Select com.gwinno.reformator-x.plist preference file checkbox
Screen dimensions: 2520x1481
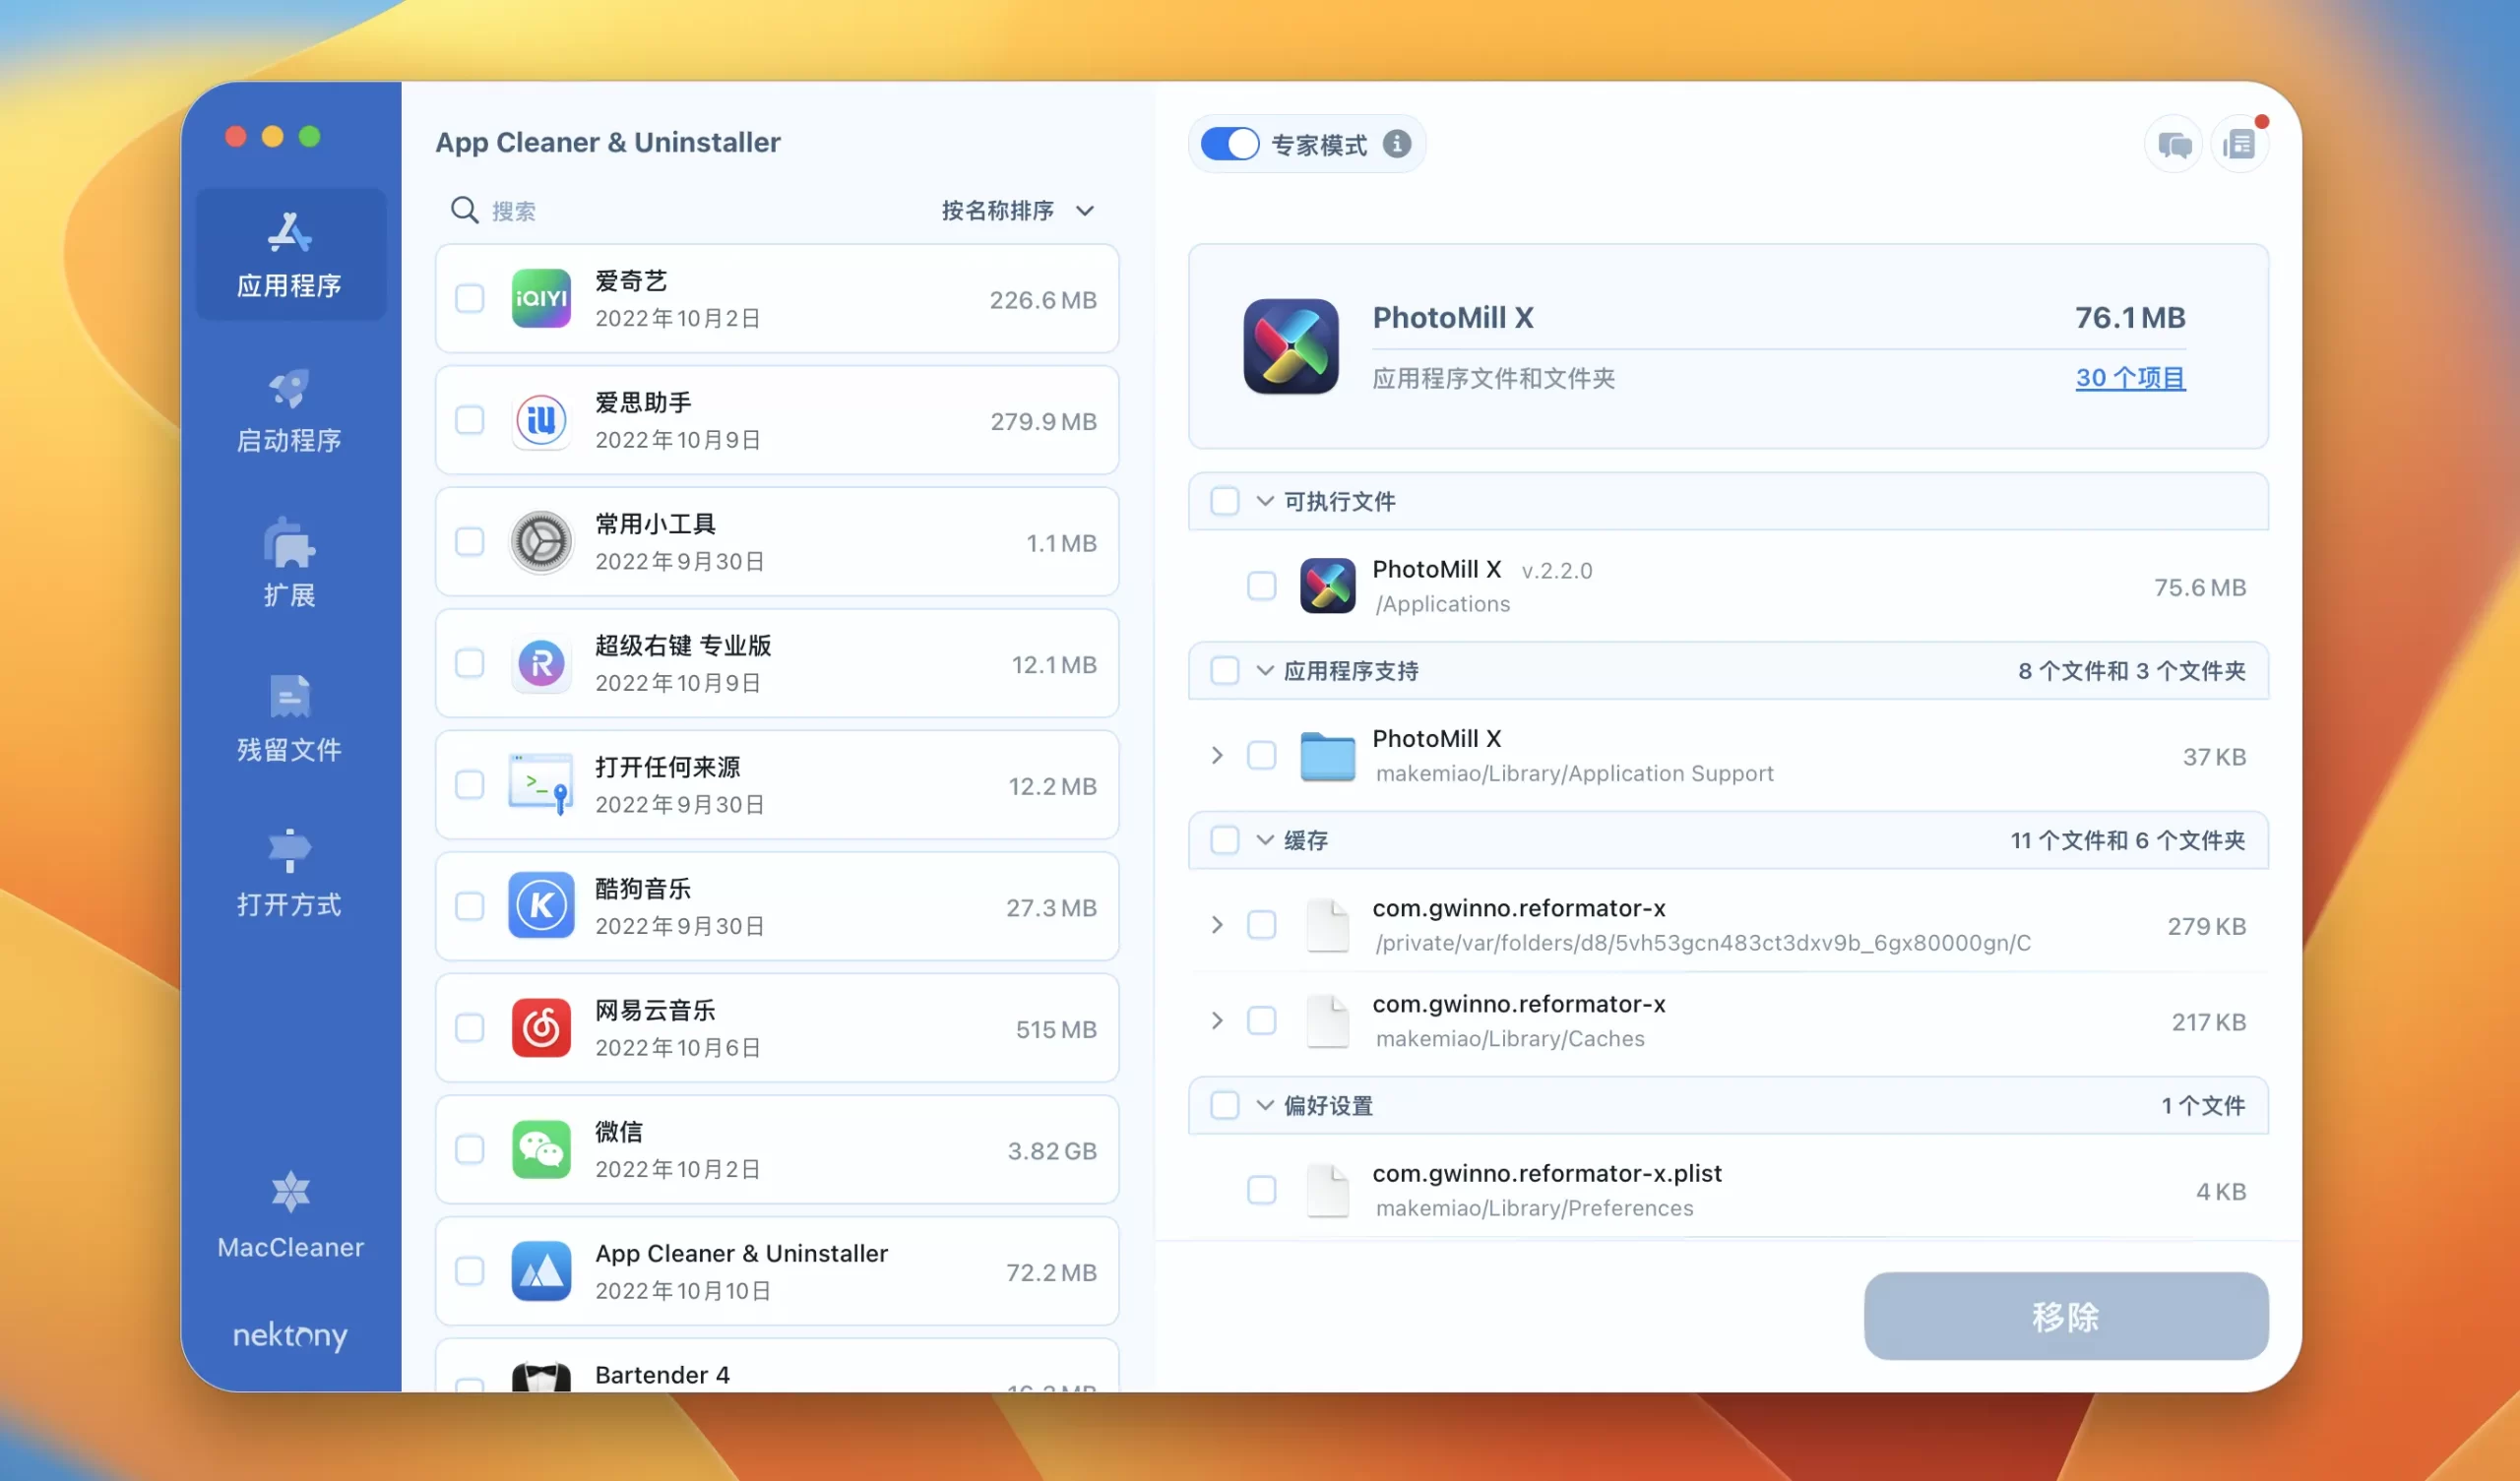coord(1261,1190)
